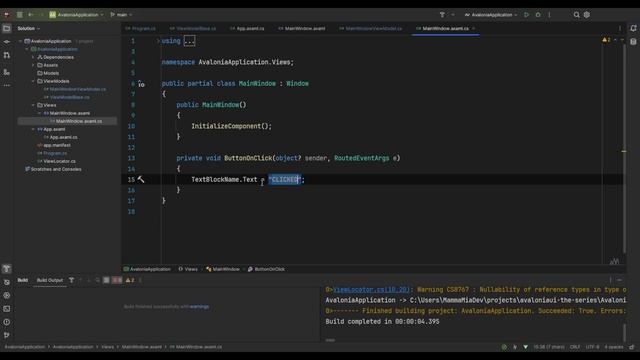Open the Pull Requests tool window icon

(7, 55)
